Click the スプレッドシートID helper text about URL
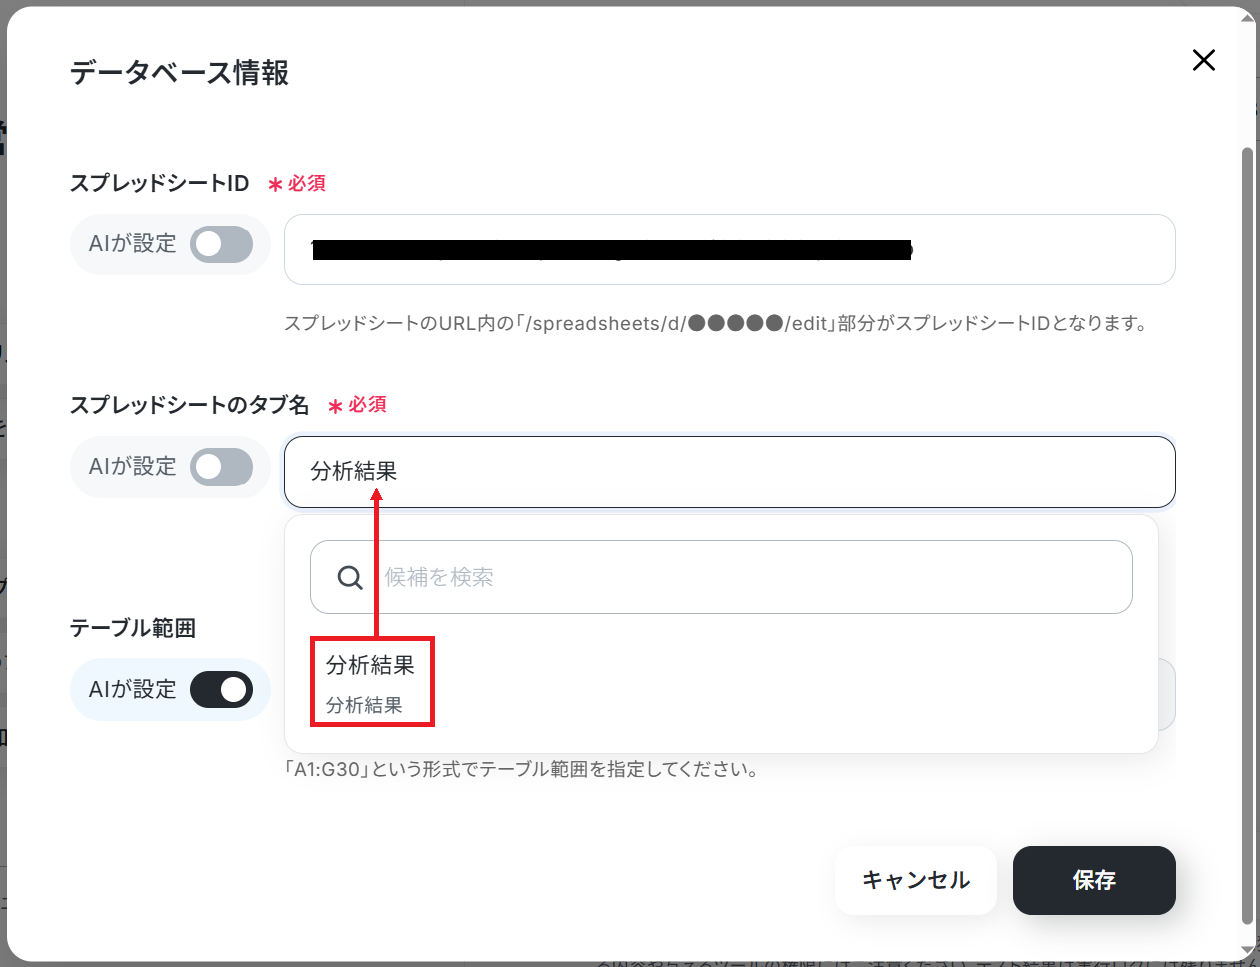The width and height of the screenshot is (1260, 967). tap(716, 323)
